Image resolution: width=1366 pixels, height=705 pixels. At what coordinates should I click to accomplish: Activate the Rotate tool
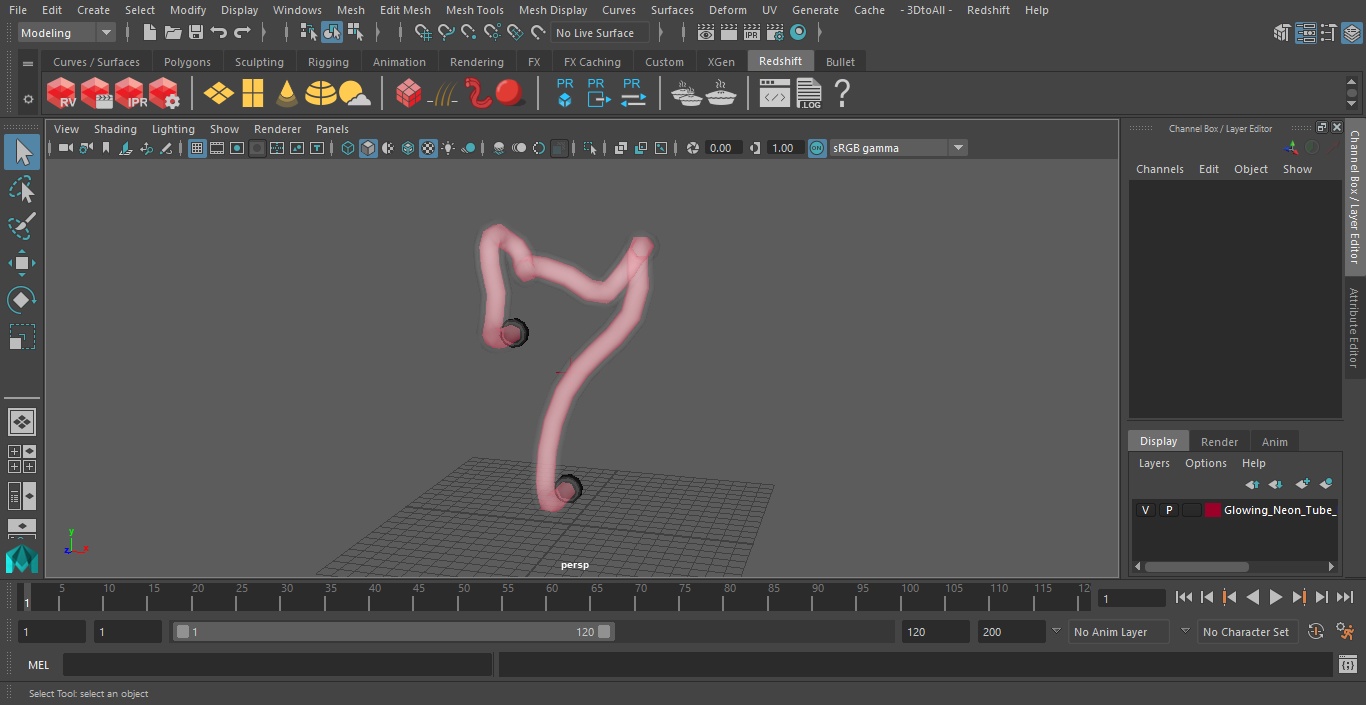[x=22, y=300]
